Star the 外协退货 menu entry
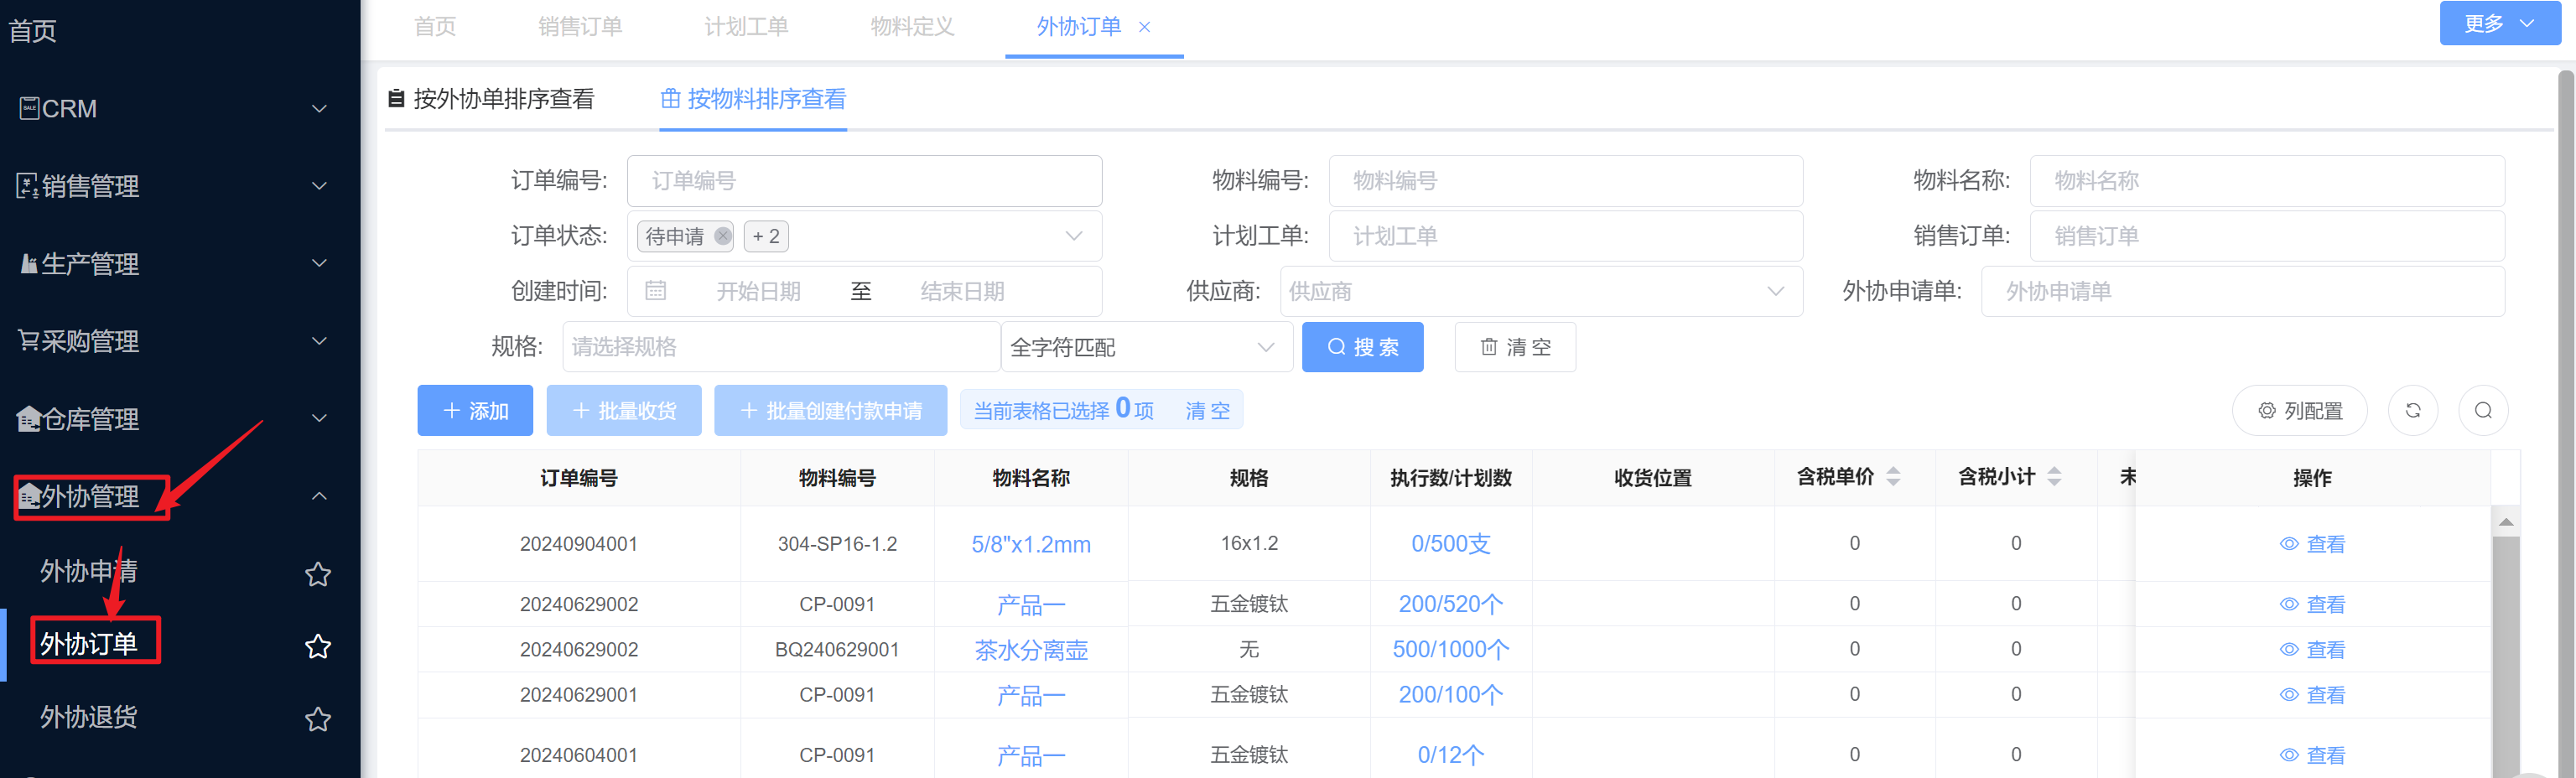The image size is (2576, 778). [318, 719]
